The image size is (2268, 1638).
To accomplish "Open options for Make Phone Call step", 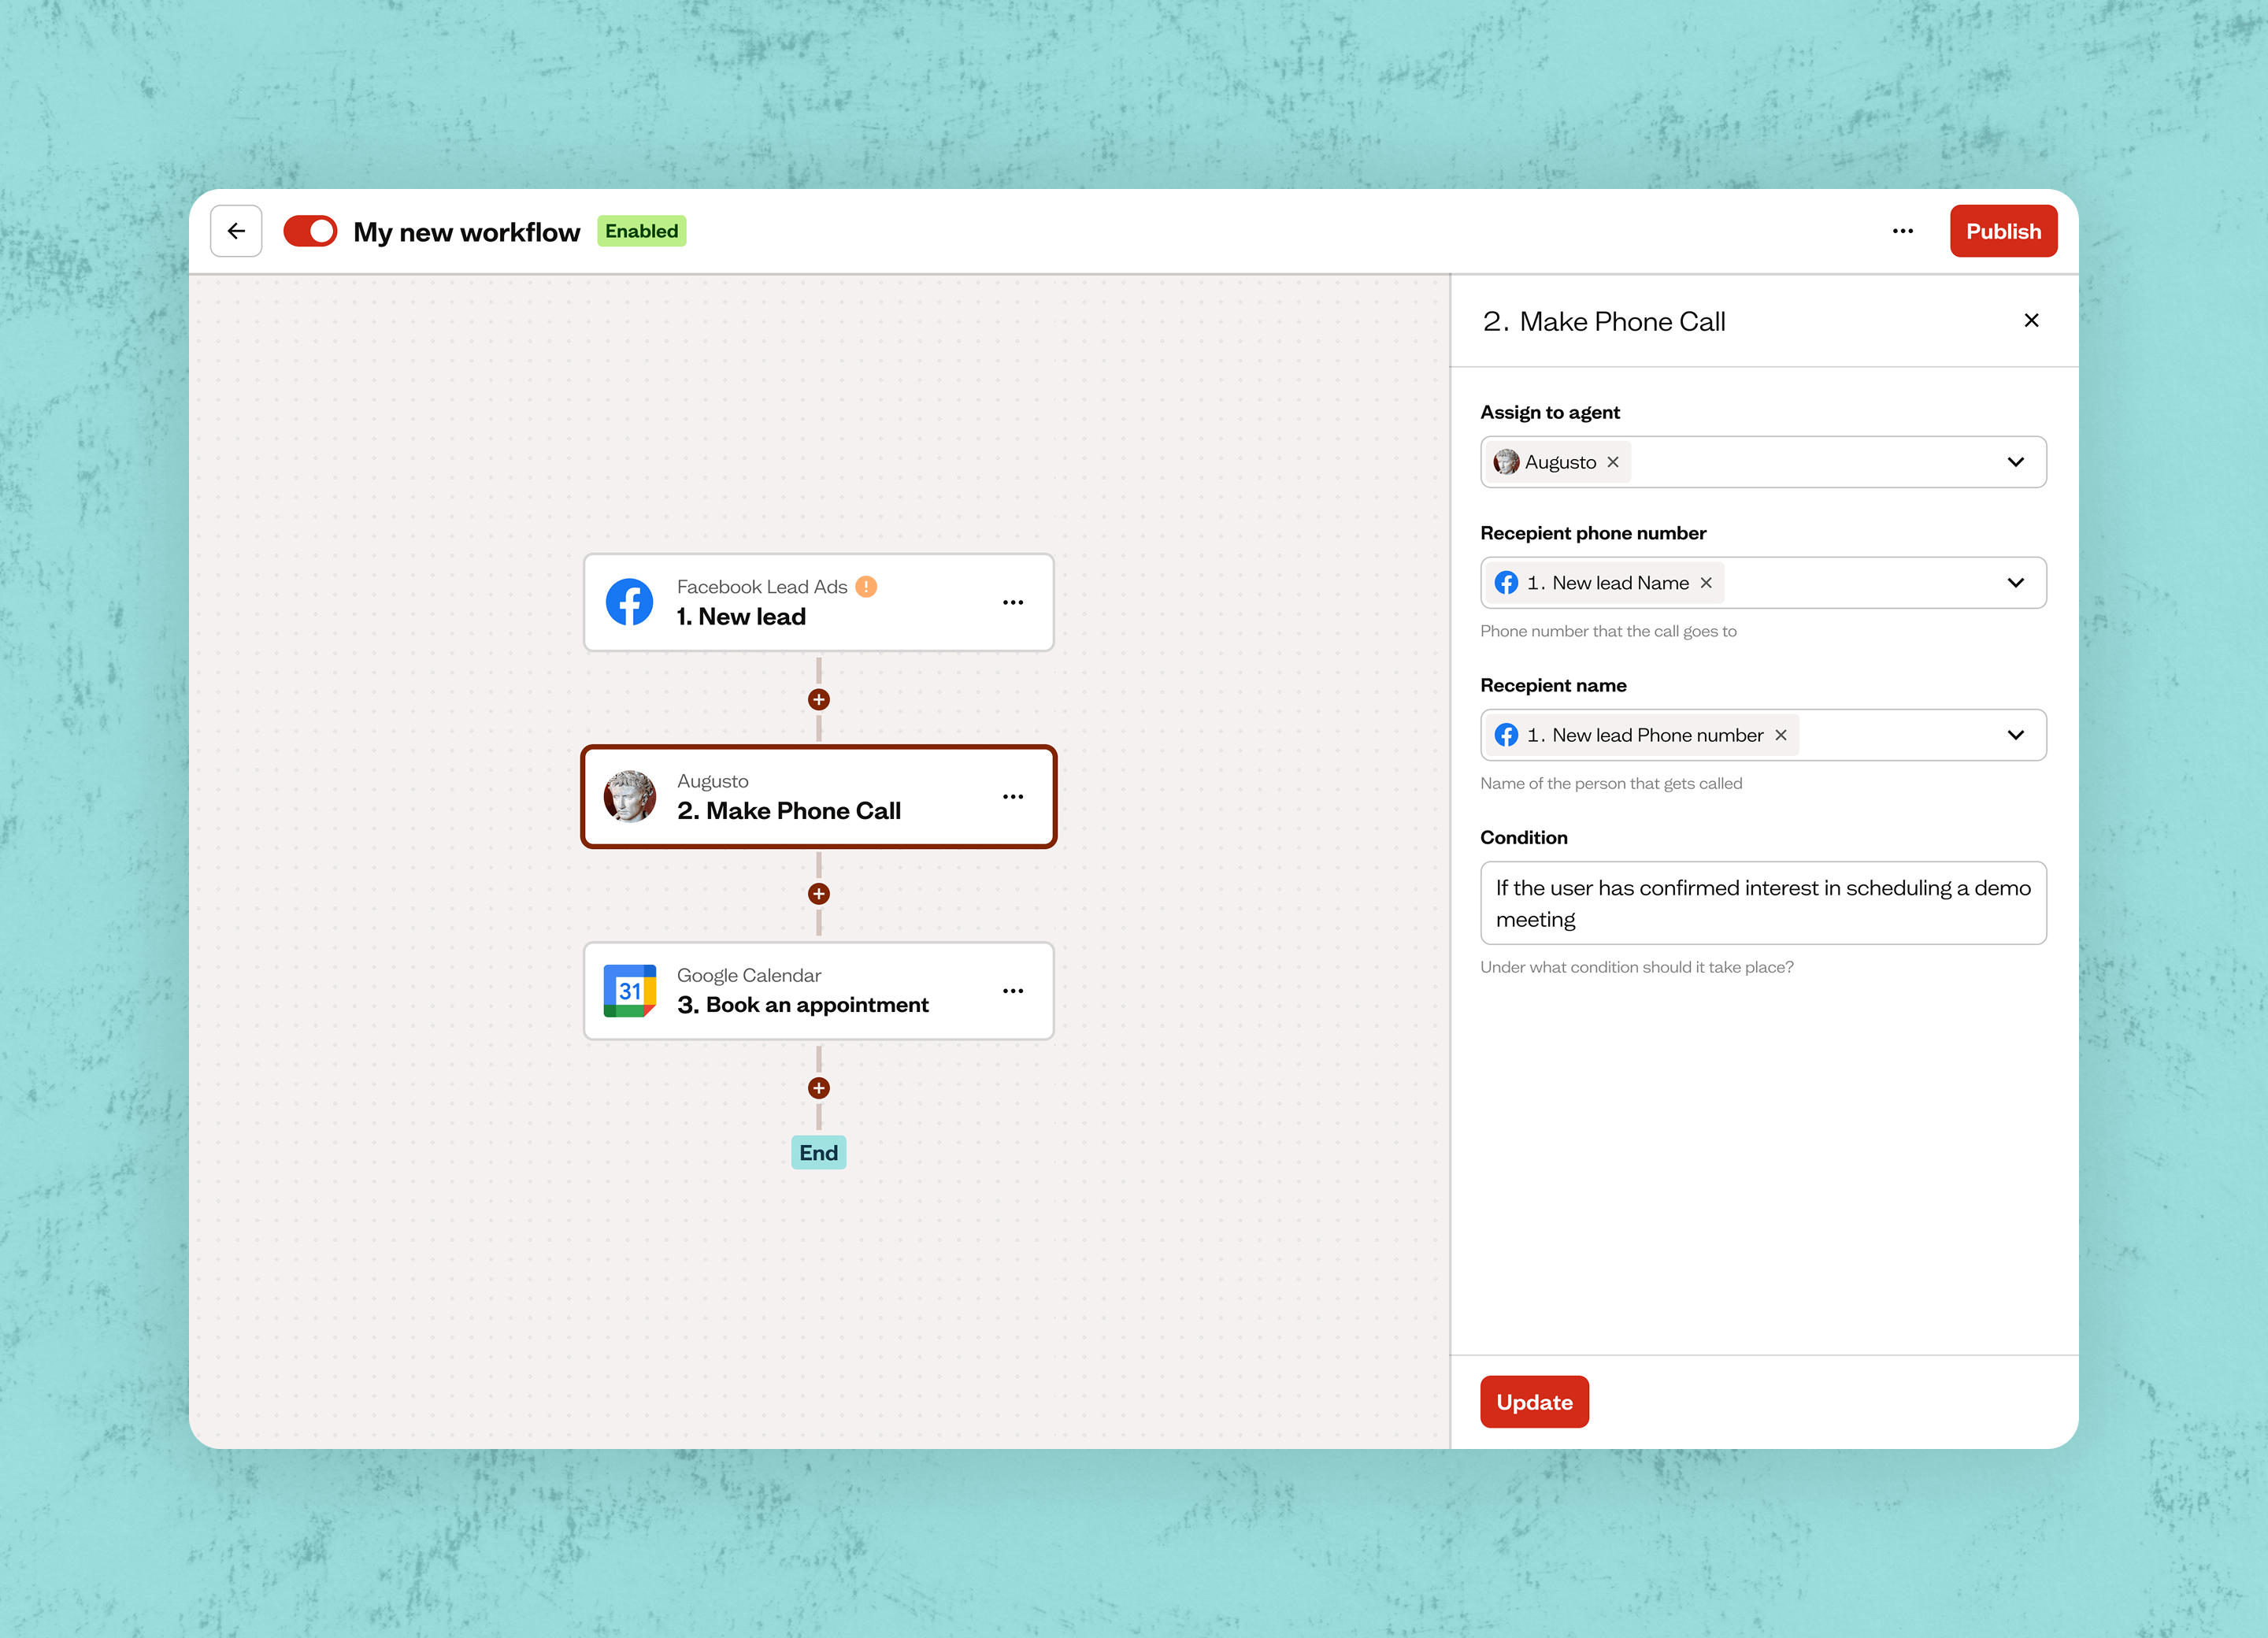I will click(1012, 797).
